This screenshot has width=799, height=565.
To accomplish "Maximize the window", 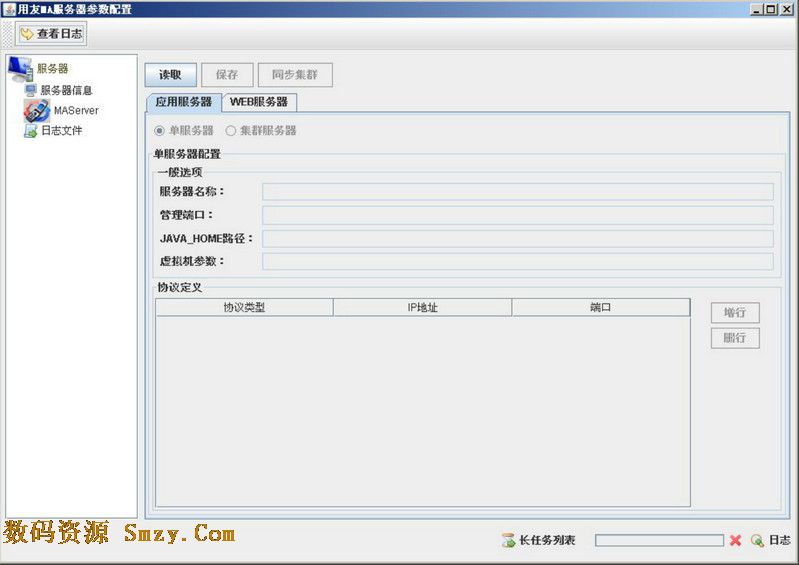I will (x=771, y=9).
